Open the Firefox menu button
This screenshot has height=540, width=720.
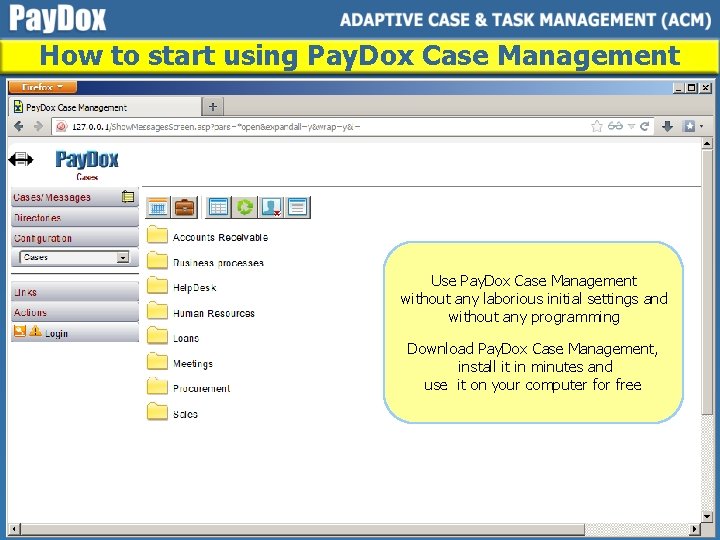click(x=42, y=87)
